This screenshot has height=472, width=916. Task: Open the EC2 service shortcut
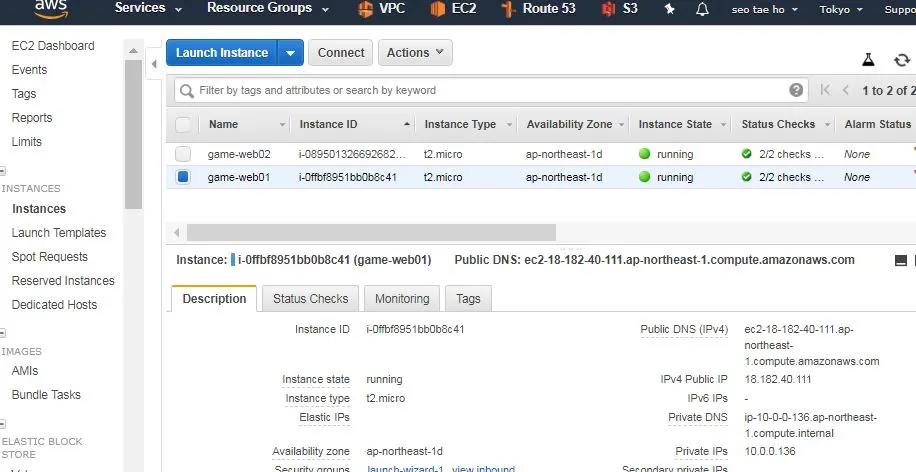point(453,9)
